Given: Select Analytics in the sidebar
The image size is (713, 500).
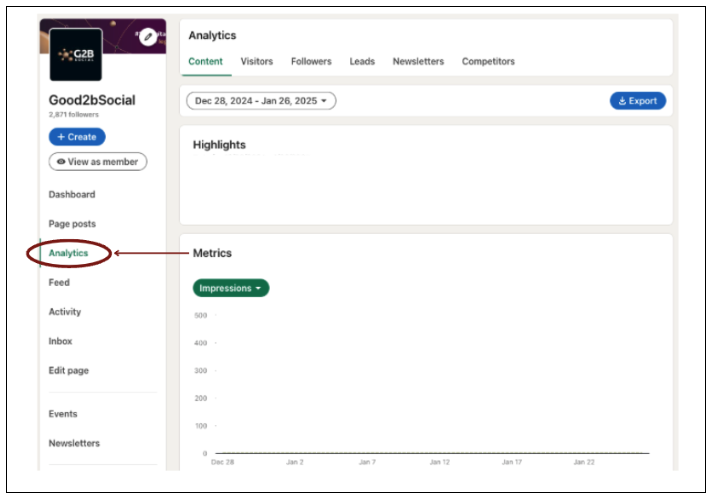Looking at the screenshot, I should coord(68,253).
